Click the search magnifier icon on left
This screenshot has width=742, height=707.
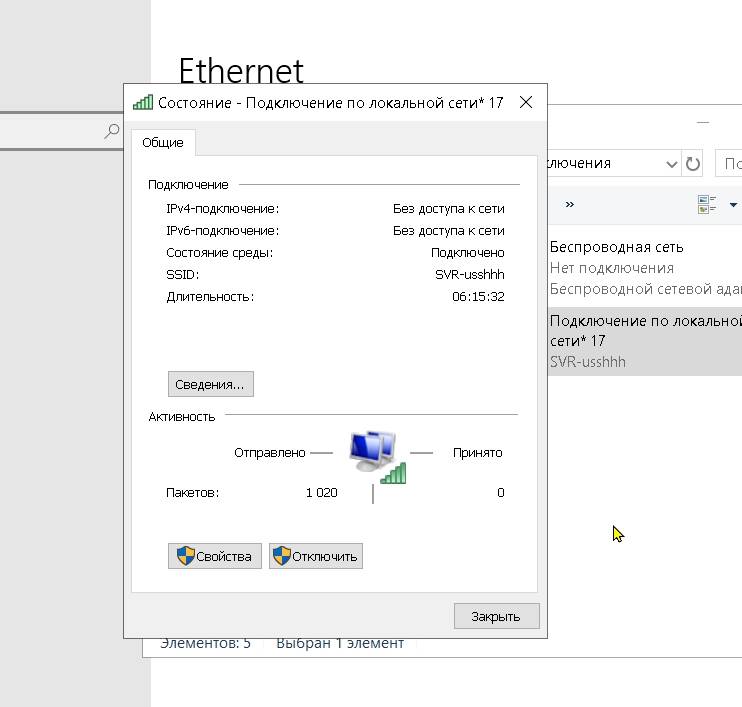click(x=112, y=131)
